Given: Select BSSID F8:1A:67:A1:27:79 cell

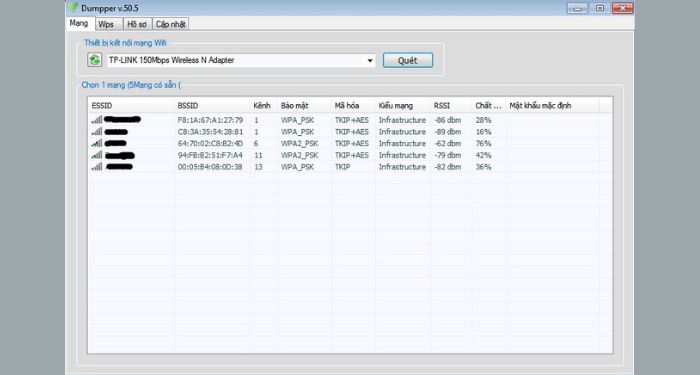Looking at the screenshot, I should pos(210,120).
